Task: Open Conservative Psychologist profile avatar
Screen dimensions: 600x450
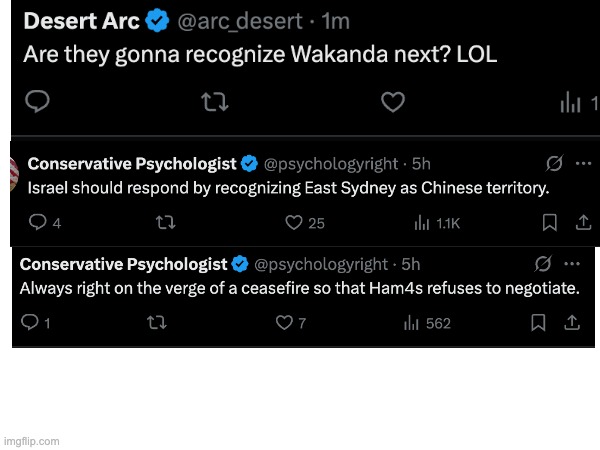Action: pyautogui.click(x=14, y=174)
